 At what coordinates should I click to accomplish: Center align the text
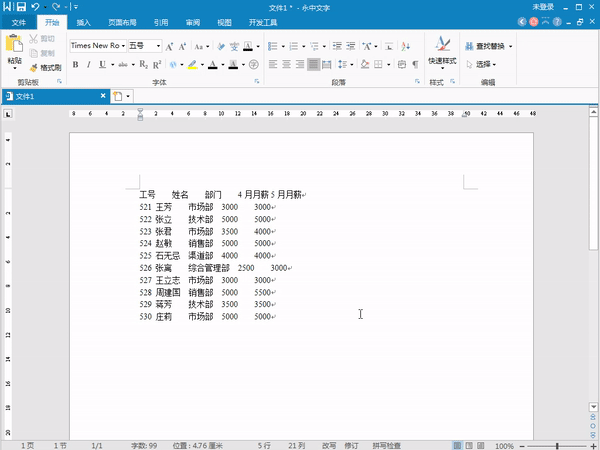286,64
